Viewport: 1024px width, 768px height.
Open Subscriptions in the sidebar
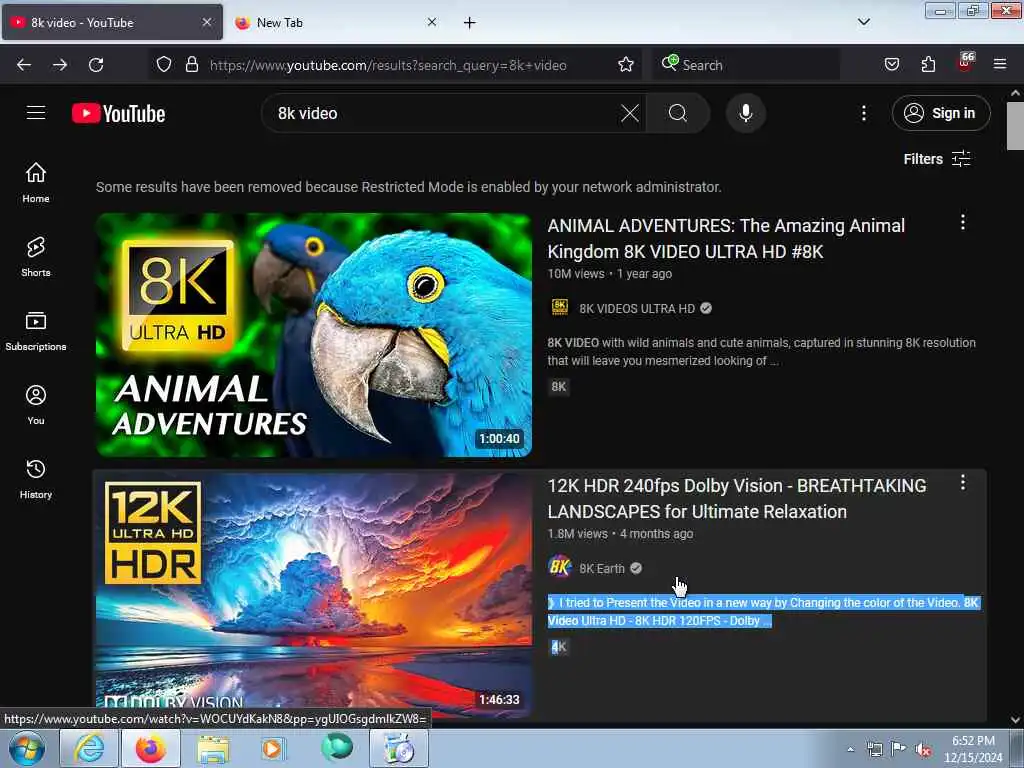[x=36, y=330]
